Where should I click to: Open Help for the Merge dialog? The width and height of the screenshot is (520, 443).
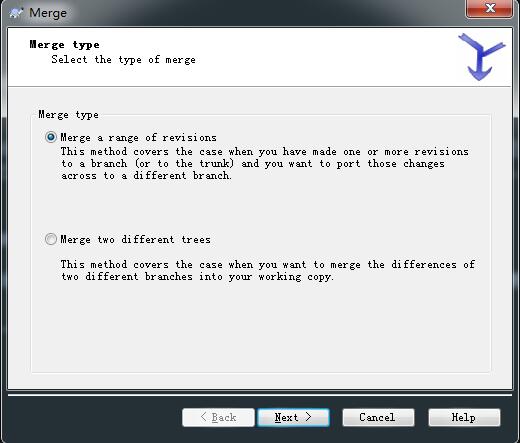tap(464, 417)
